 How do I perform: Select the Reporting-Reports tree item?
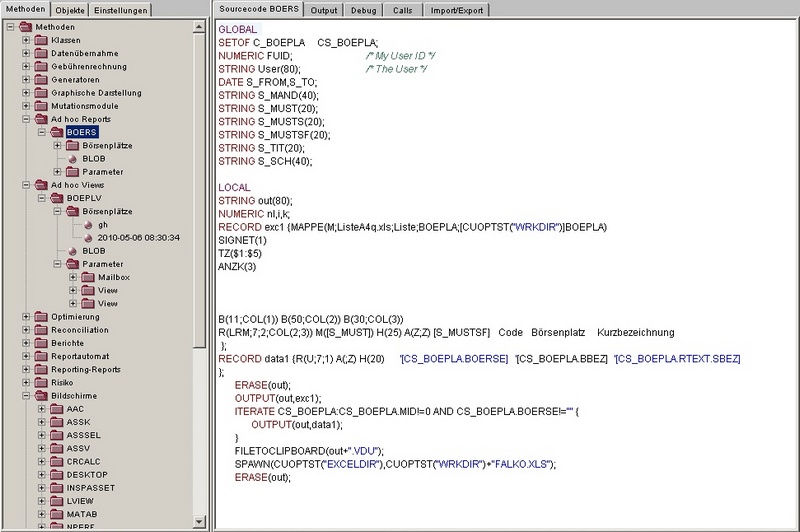(87, 369)
